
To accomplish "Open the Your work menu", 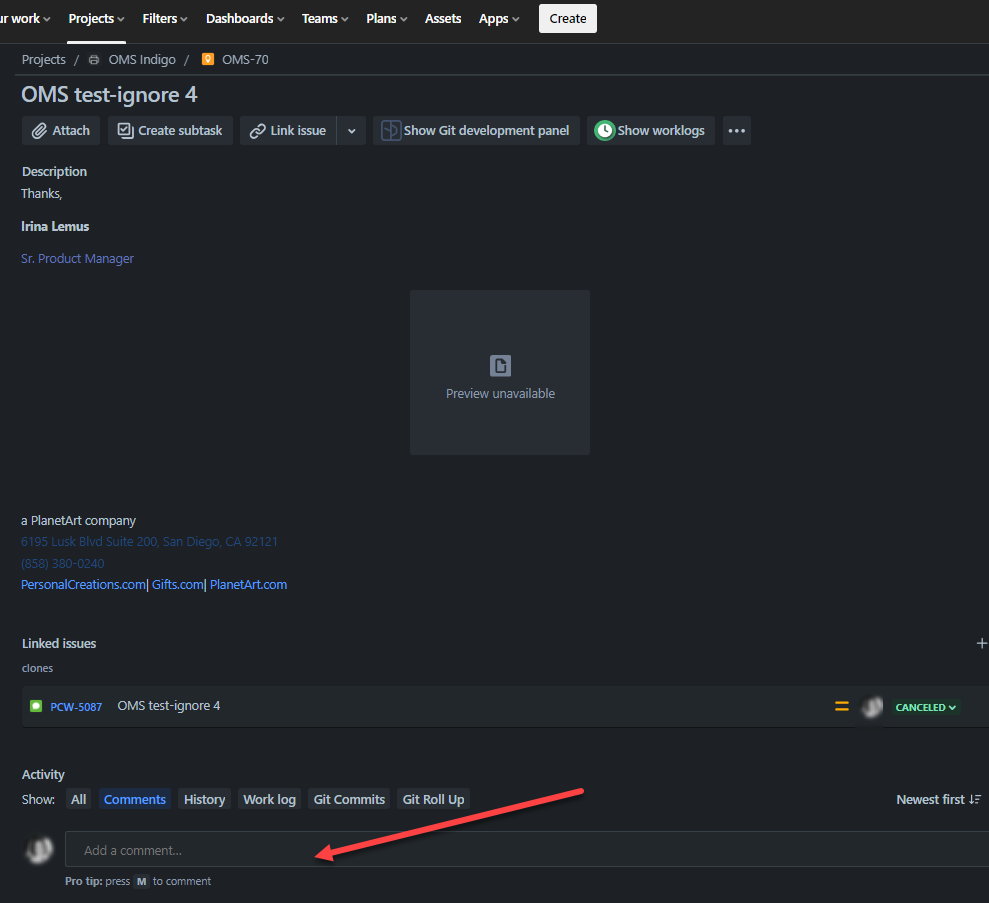I will tap(25, 19).
